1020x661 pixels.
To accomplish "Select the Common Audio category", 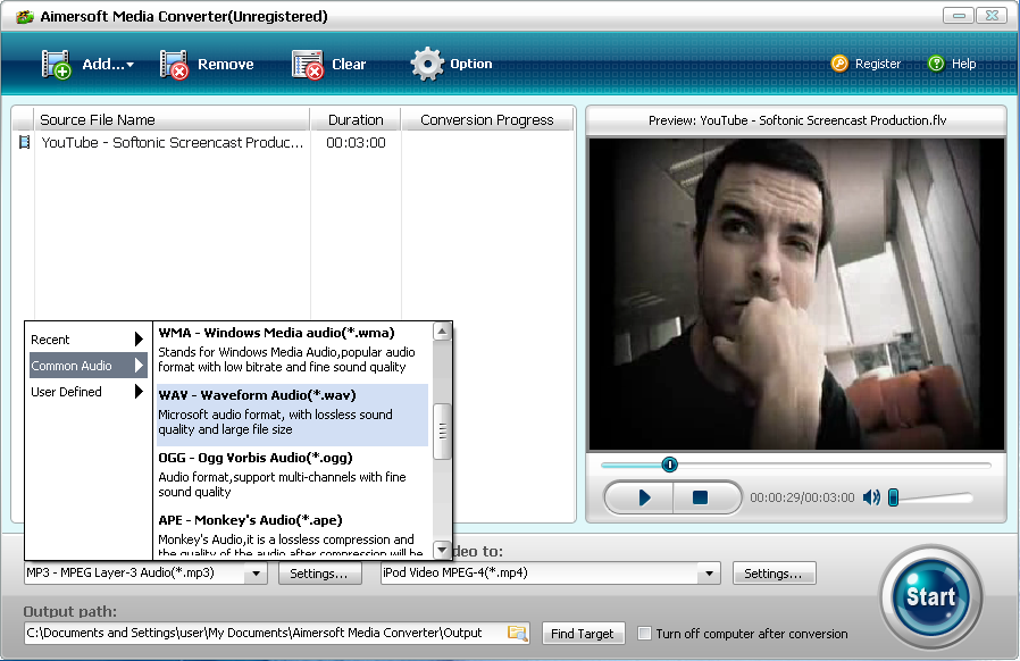I will click(x=88, y=366).
